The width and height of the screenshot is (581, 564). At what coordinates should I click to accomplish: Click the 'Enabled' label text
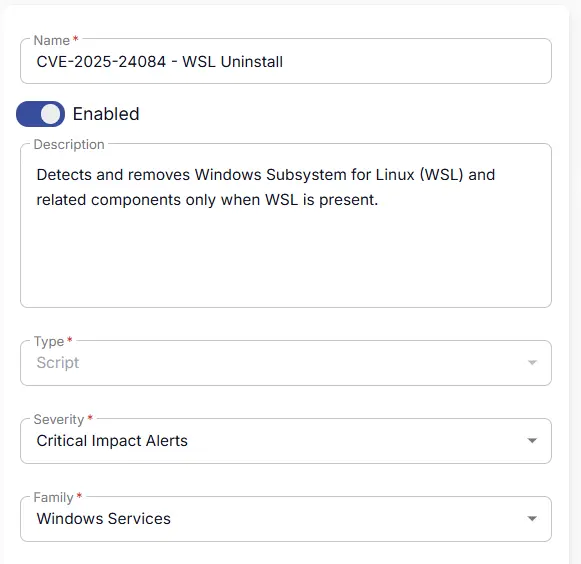(106, 114)
